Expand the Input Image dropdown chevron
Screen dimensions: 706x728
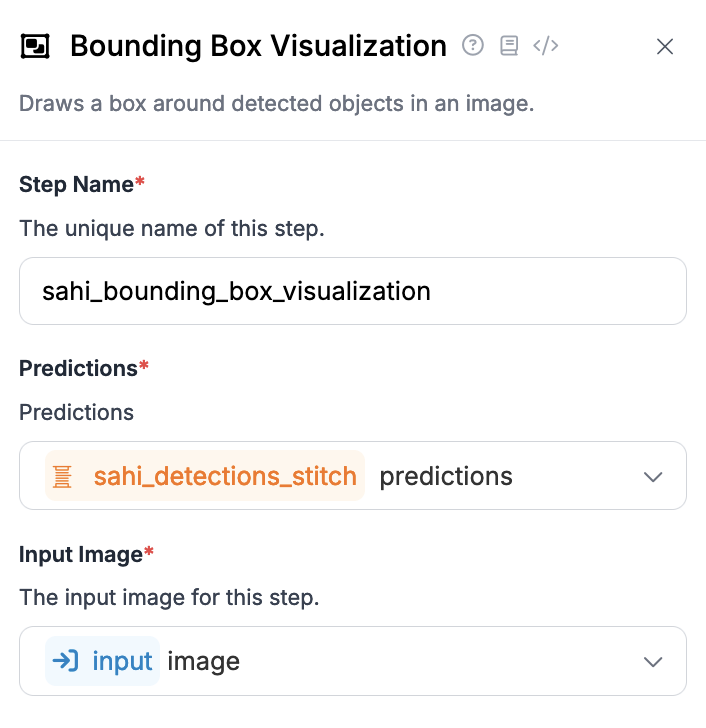coord(653,662)
